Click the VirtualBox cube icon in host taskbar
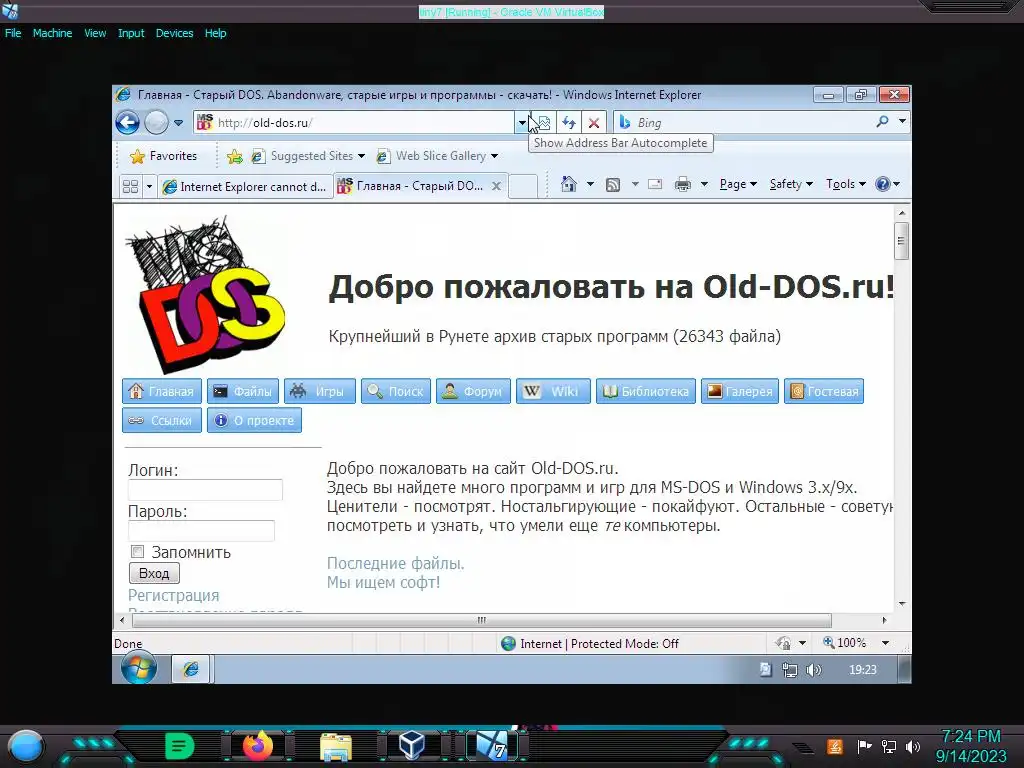 point(412,746)
